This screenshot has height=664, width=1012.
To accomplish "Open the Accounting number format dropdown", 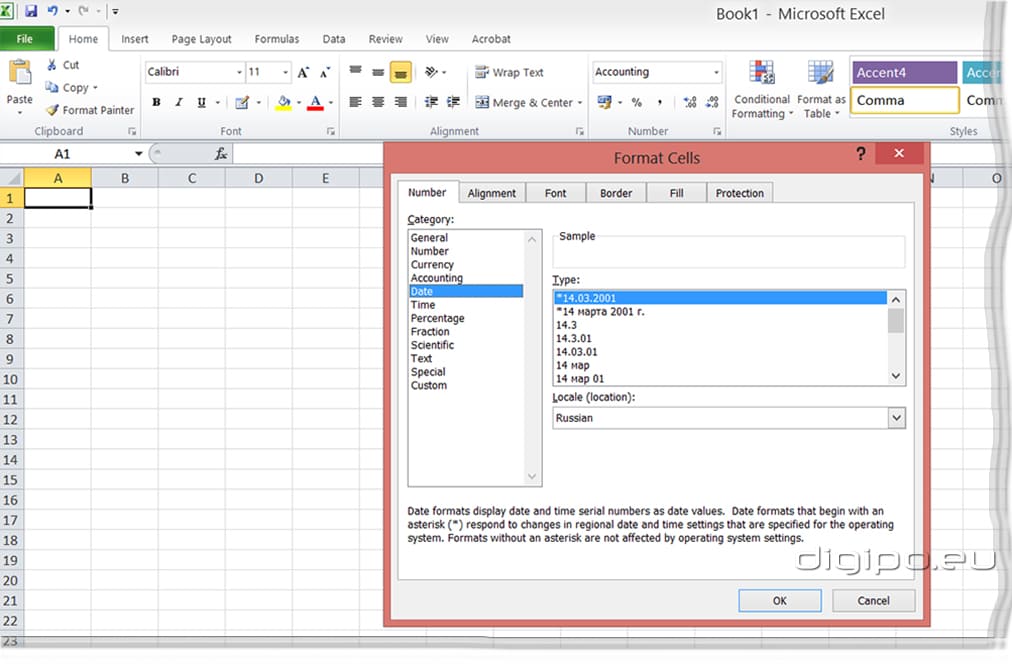I will [716, 72].
